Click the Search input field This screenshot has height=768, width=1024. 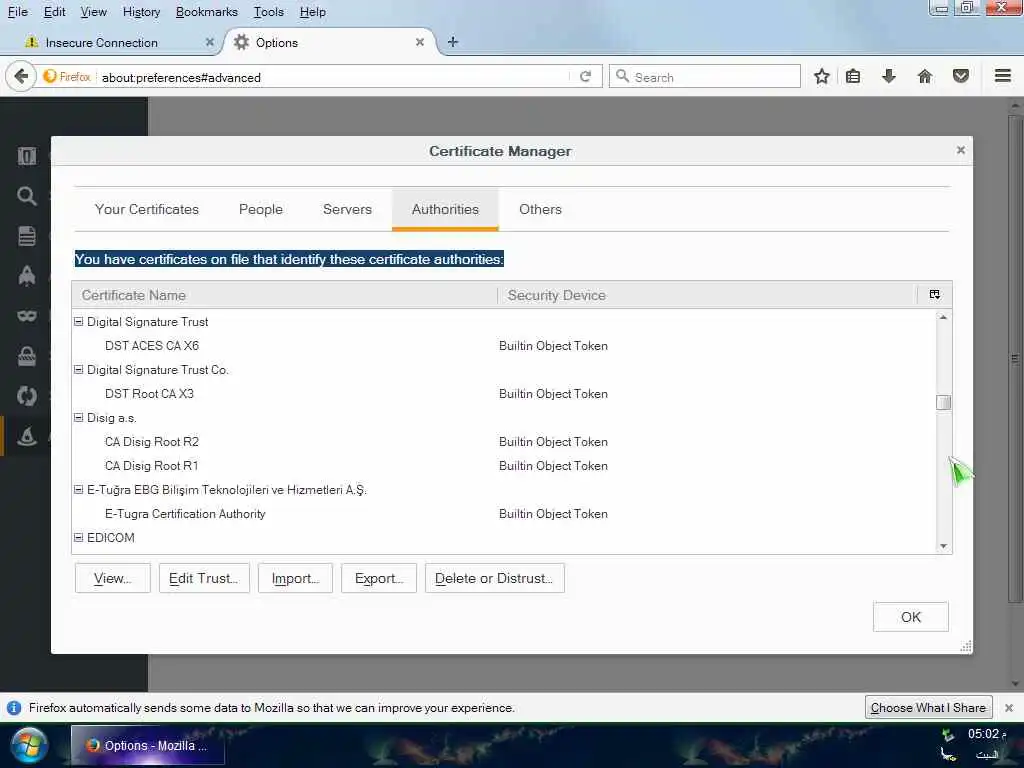pos(705,76)
